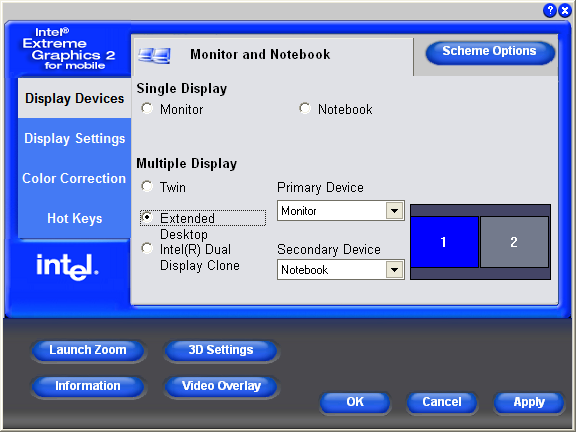Open the Secondary Device dropdown
The height and width of the screenshot is (432, 576).
pyautogui.click(x=395, y=270)
